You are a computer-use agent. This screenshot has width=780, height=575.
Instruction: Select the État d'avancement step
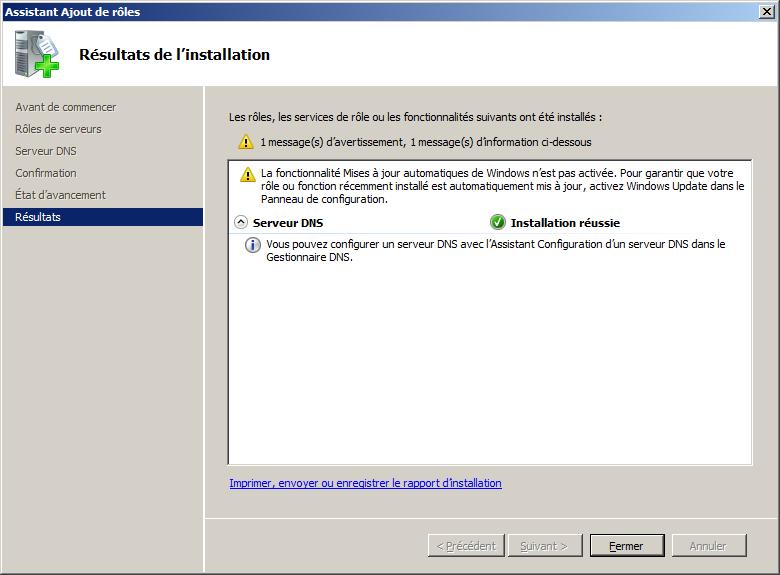pos(60,194)
